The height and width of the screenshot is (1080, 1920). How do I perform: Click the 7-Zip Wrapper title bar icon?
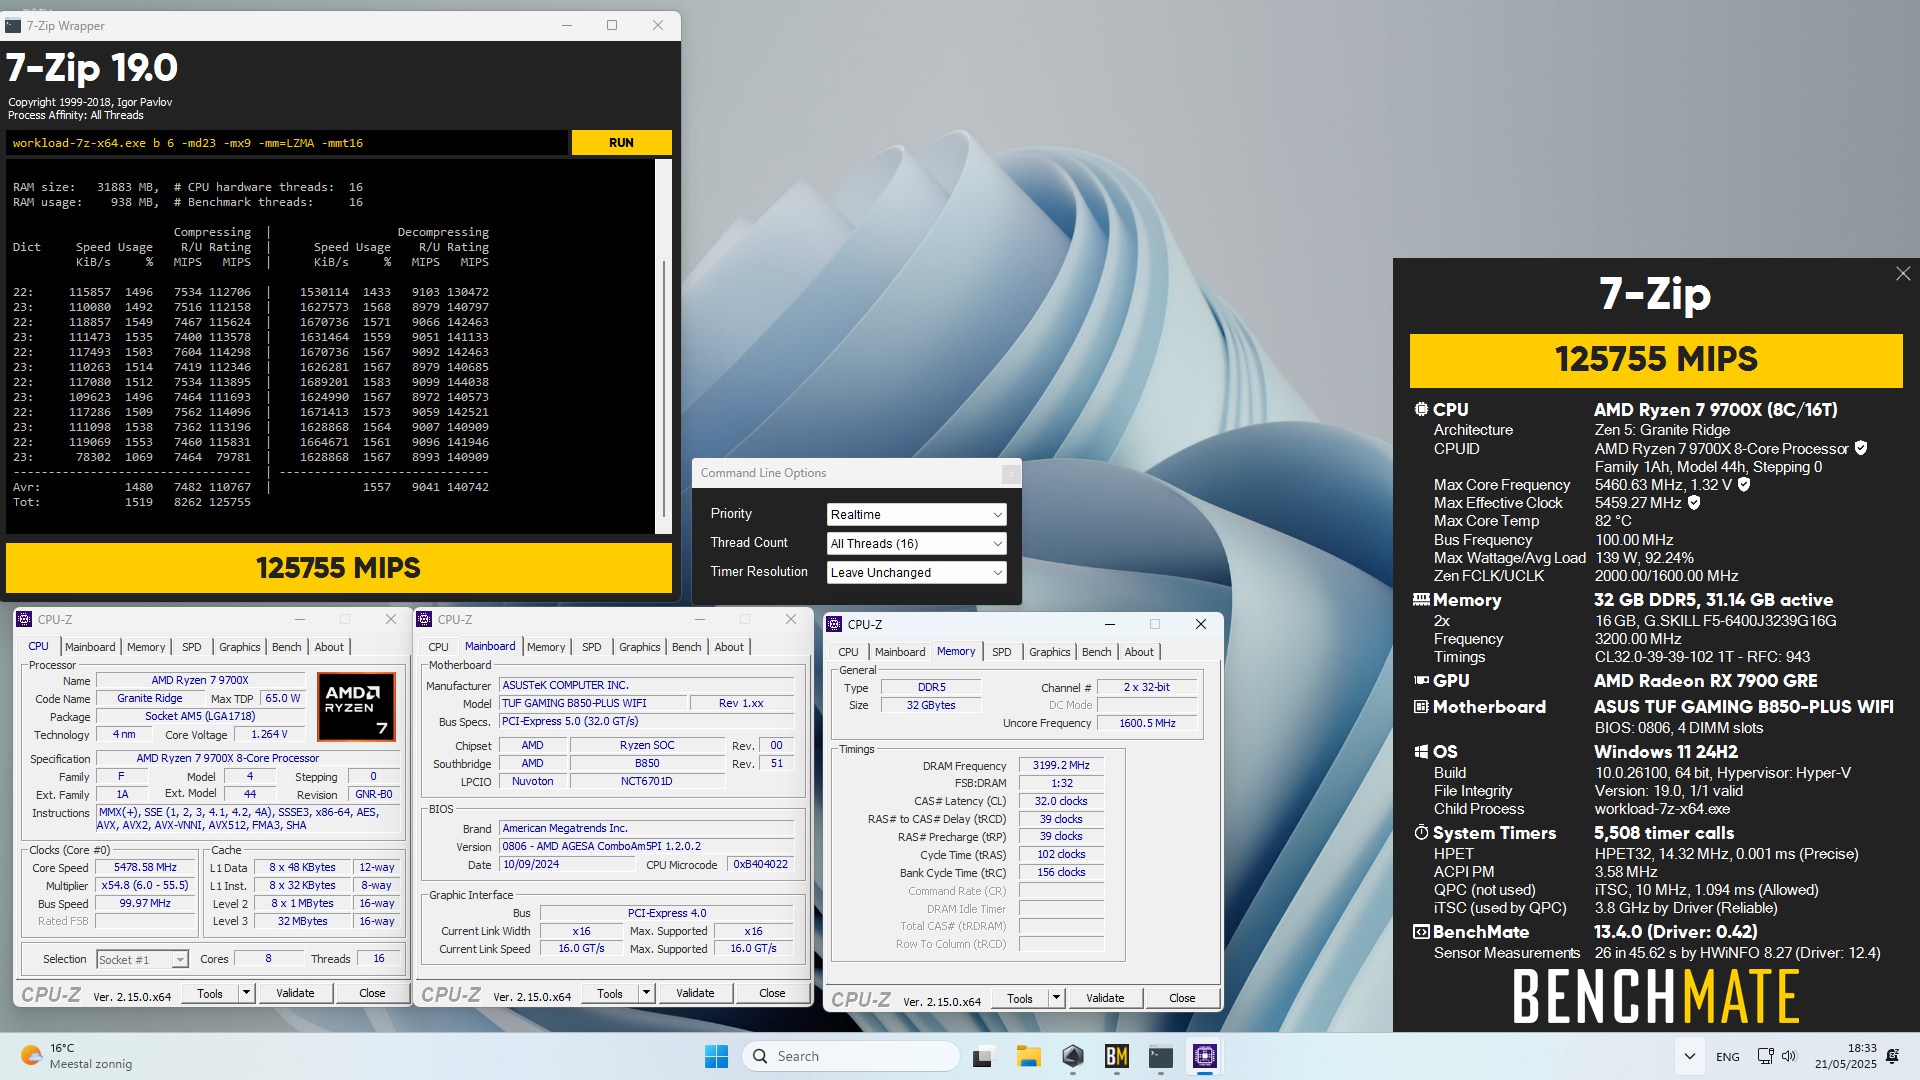[14, 25]
